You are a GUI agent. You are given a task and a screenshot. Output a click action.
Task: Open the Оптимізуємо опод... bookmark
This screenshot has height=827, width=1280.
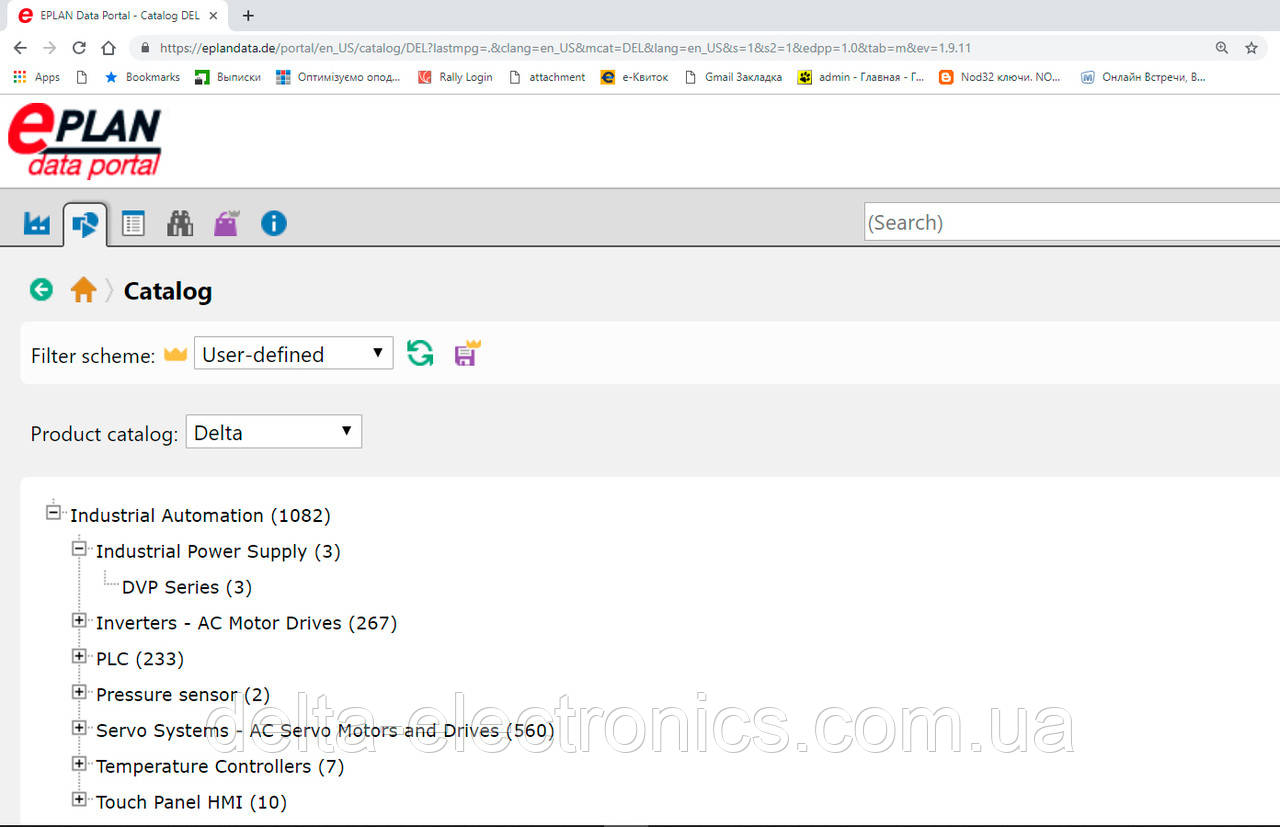coord(338,77)
